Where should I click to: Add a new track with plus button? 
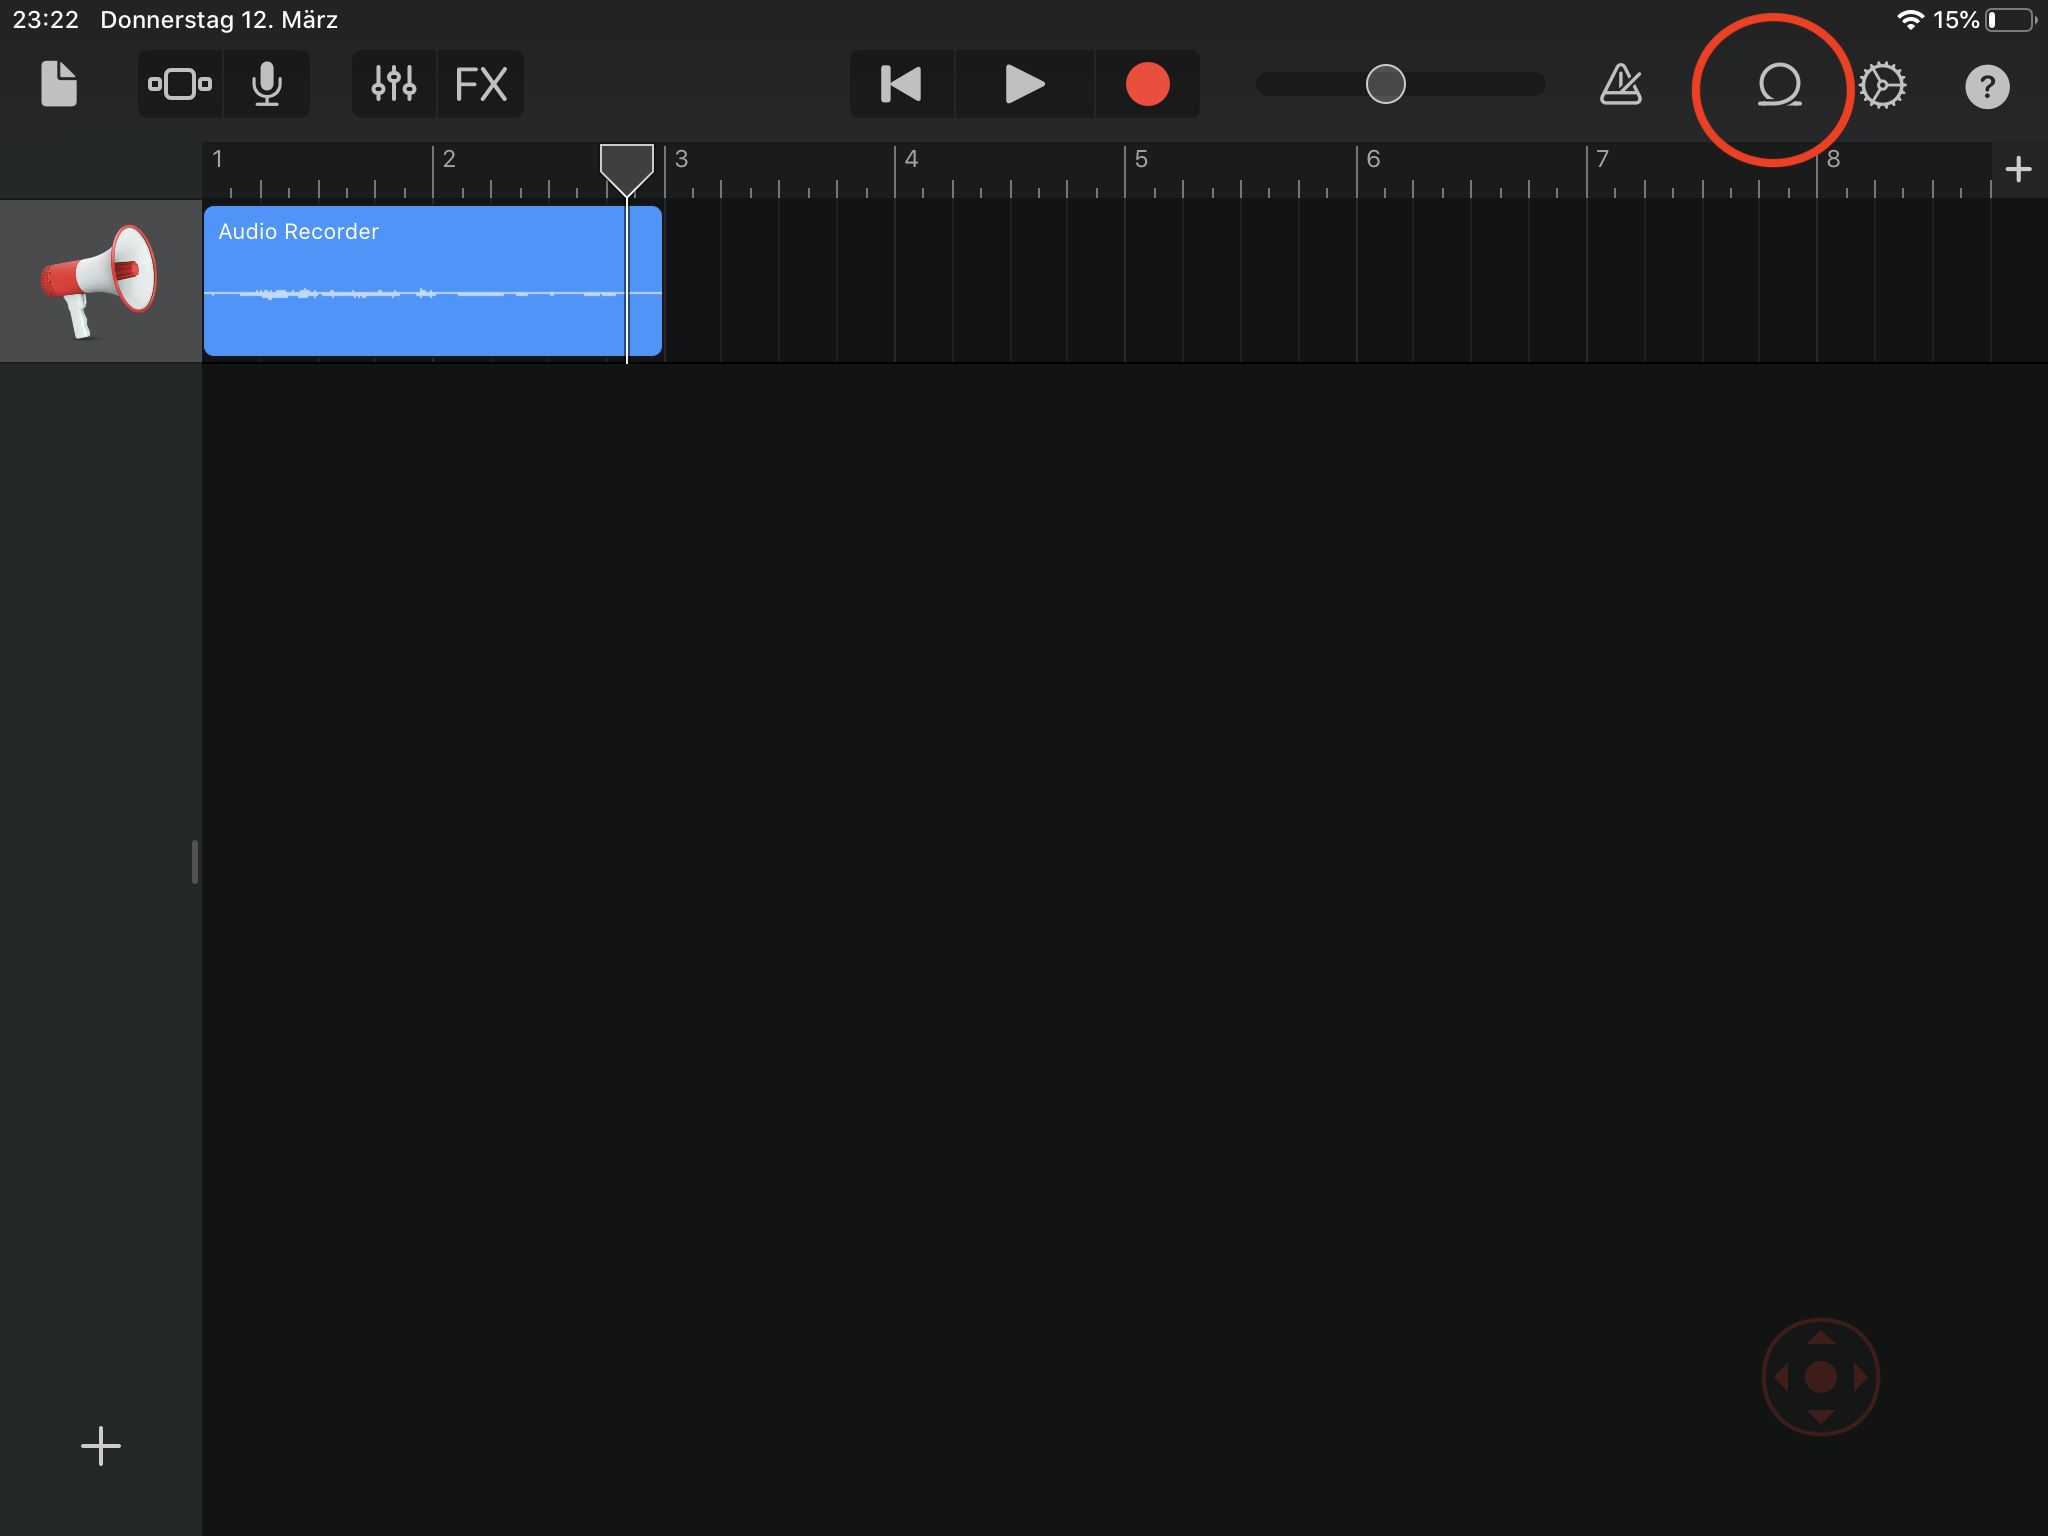[x=100, y=1446]
